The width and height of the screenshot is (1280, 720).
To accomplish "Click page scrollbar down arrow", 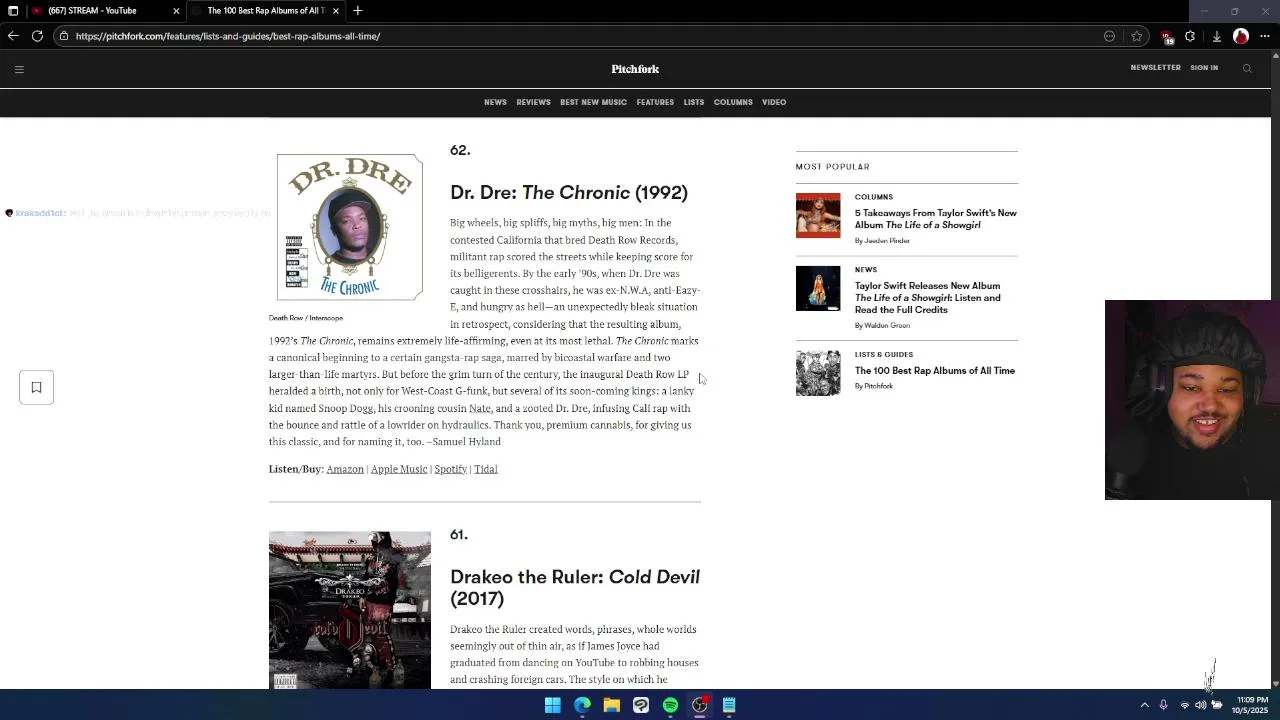I will [1274, 684].
